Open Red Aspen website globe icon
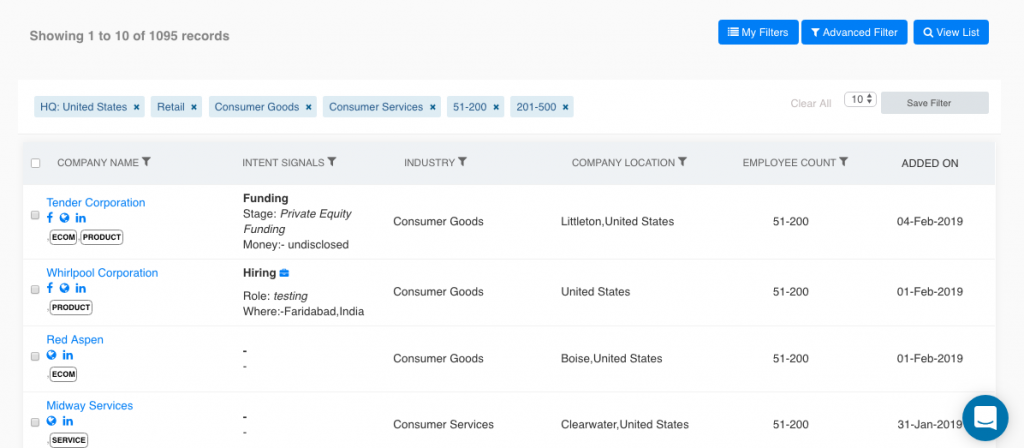 (52, 355)
